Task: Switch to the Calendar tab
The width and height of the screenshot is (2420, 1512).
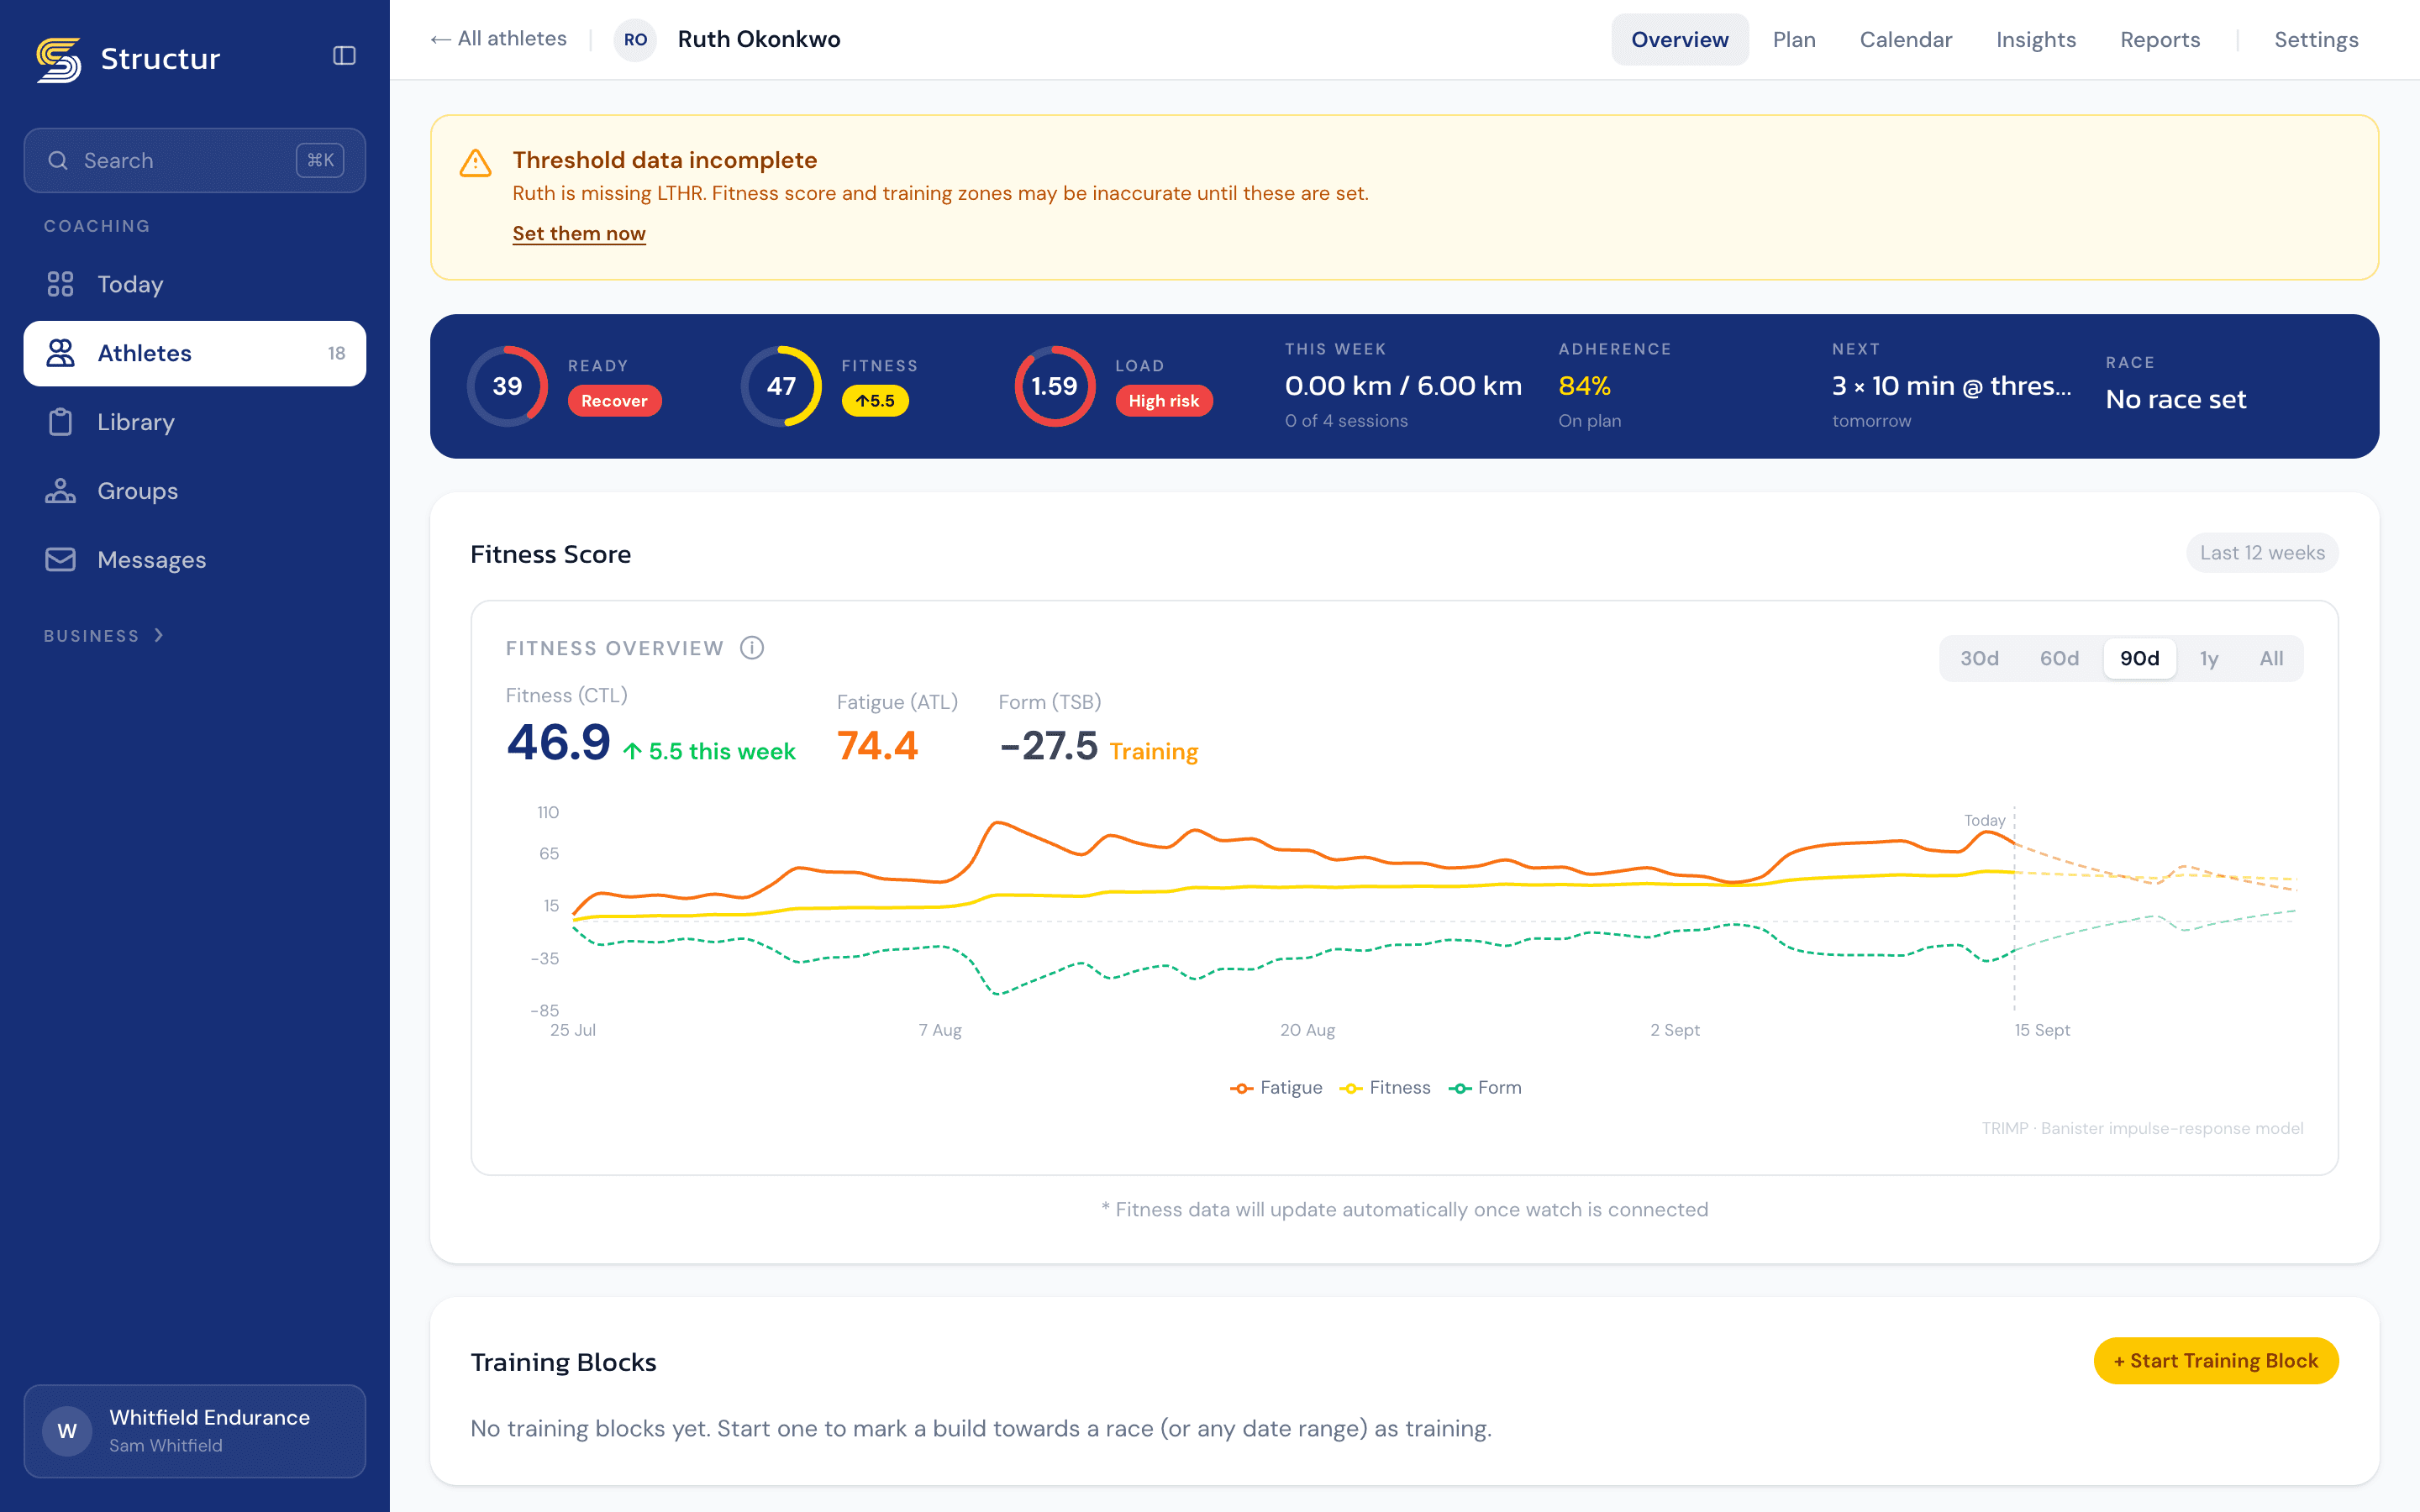Action: 1905,40
